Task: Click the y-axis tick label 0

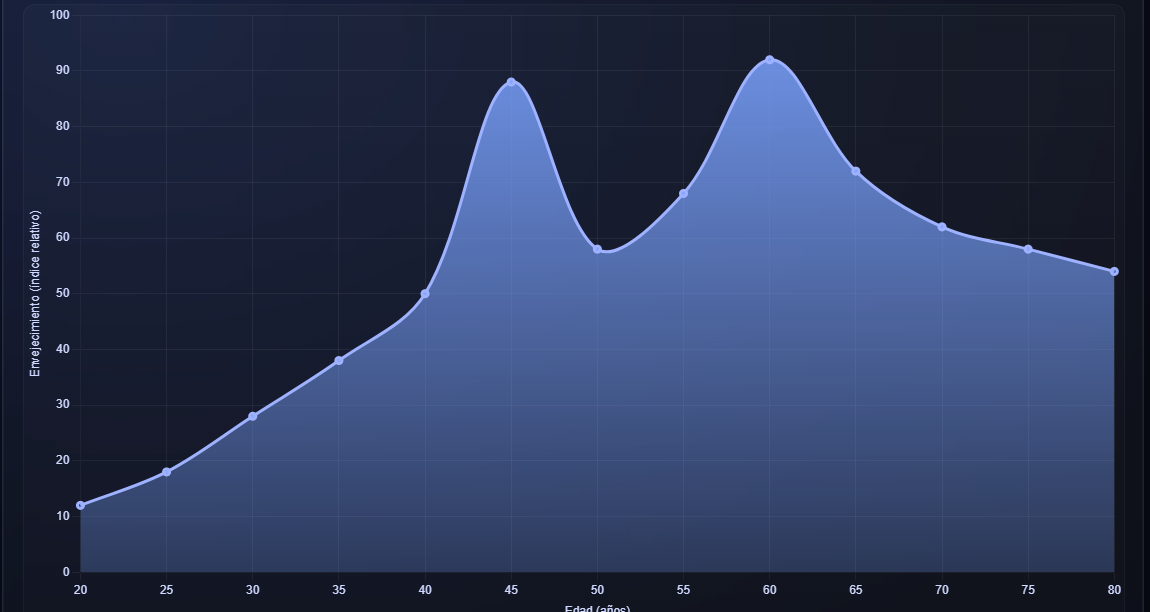Action: [66, 572]
